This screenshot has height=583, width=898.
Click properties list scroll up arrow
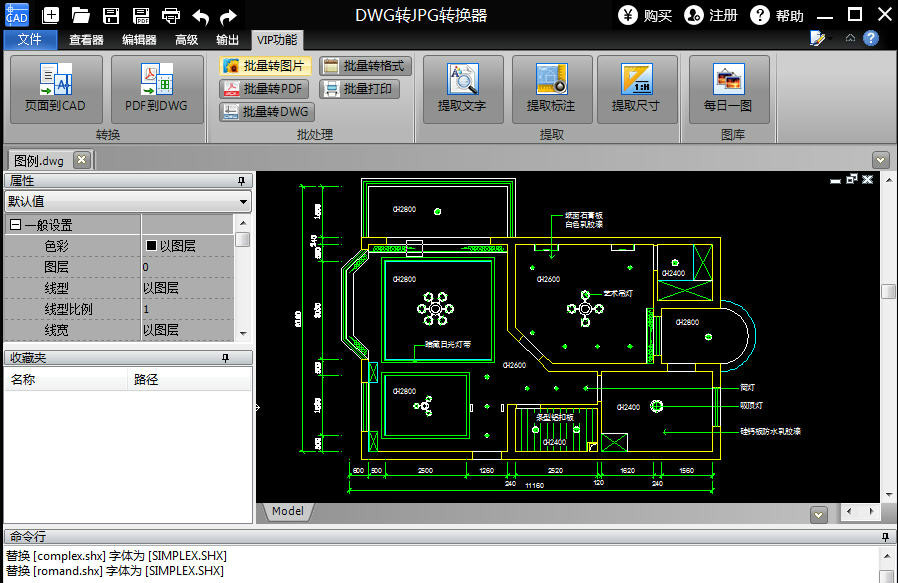(243, 223)
